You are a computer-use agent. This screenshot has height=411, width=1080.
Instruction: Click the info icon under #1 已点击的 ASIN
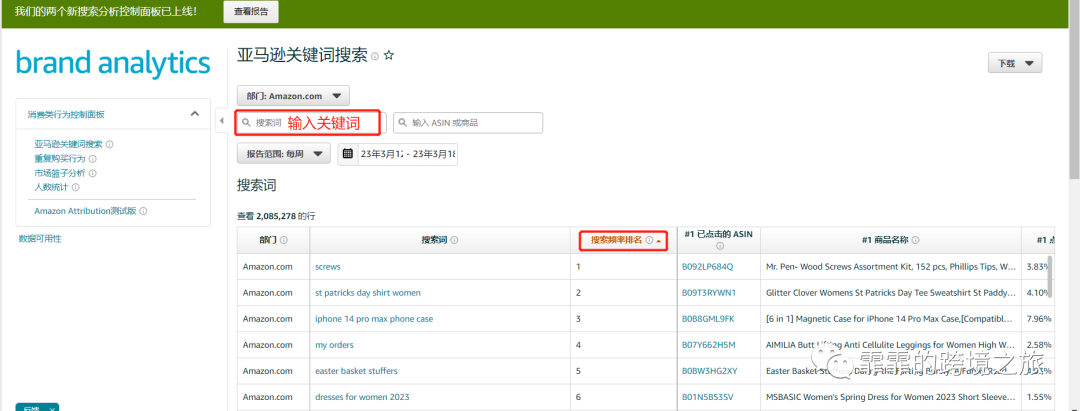click(720, 246)
